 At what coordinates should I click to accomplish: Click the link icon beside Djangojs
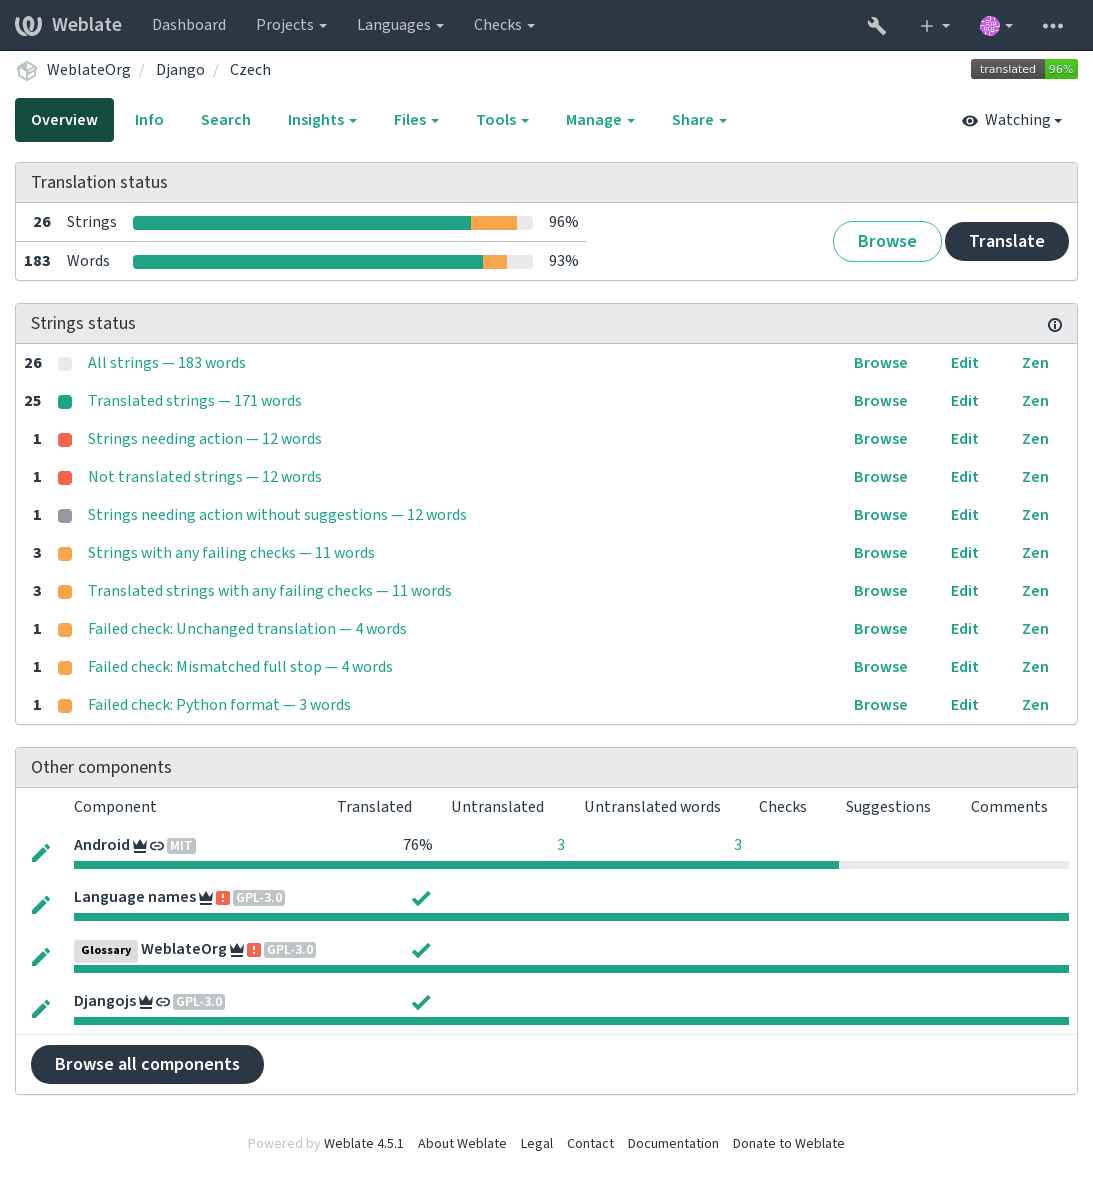point(163,1002)
